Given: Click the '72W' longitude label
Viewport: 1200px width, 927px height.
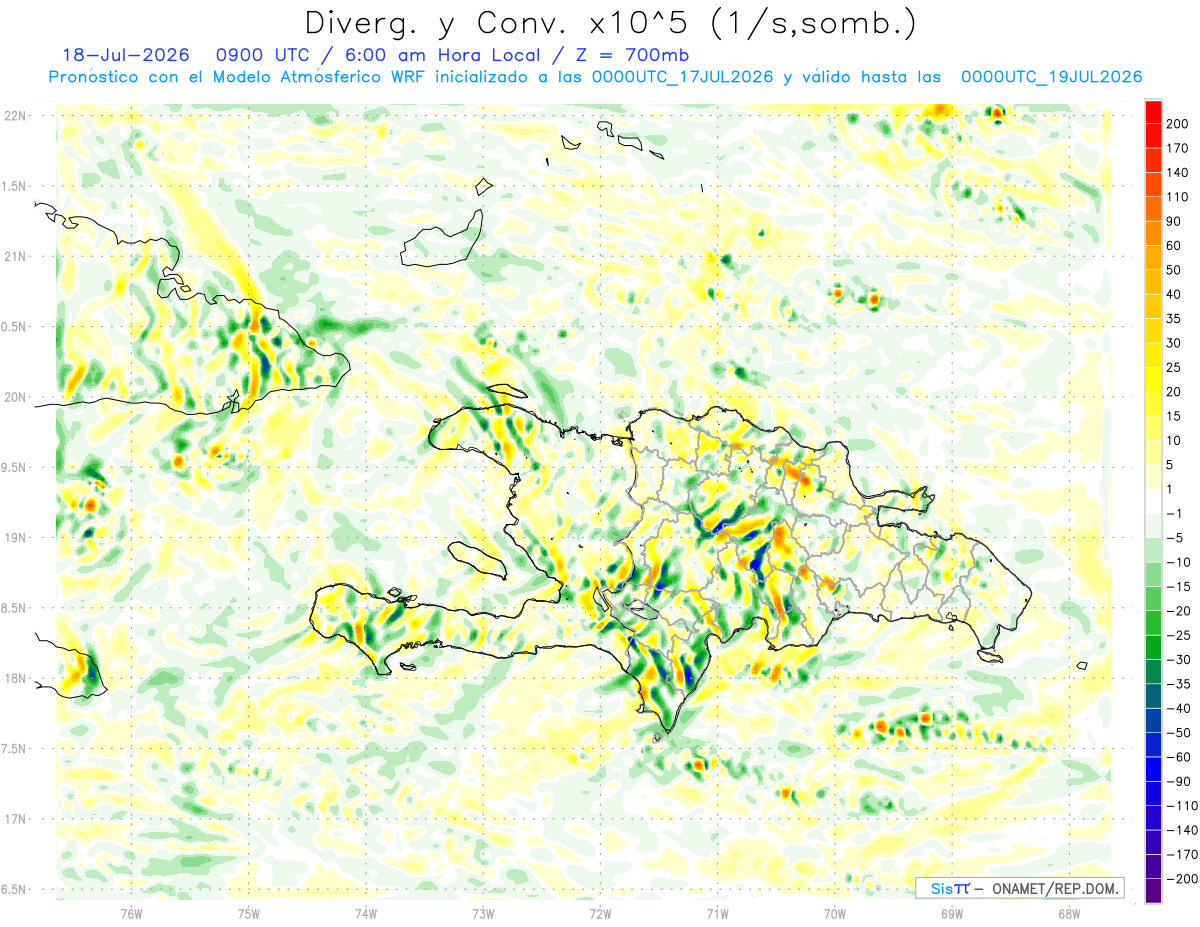Looking at the screenshot, I should tap(600, 913).
